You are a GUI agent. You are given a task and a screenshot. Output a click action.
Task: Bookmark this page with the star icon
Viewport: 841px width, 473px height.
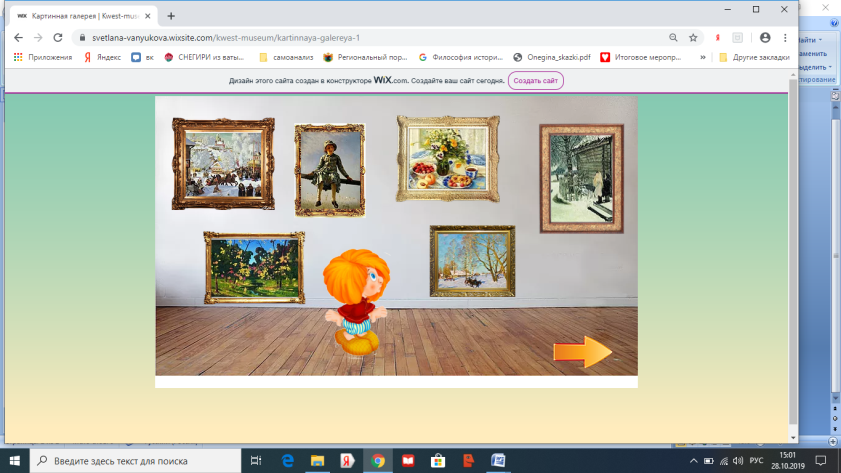[693, 38]
